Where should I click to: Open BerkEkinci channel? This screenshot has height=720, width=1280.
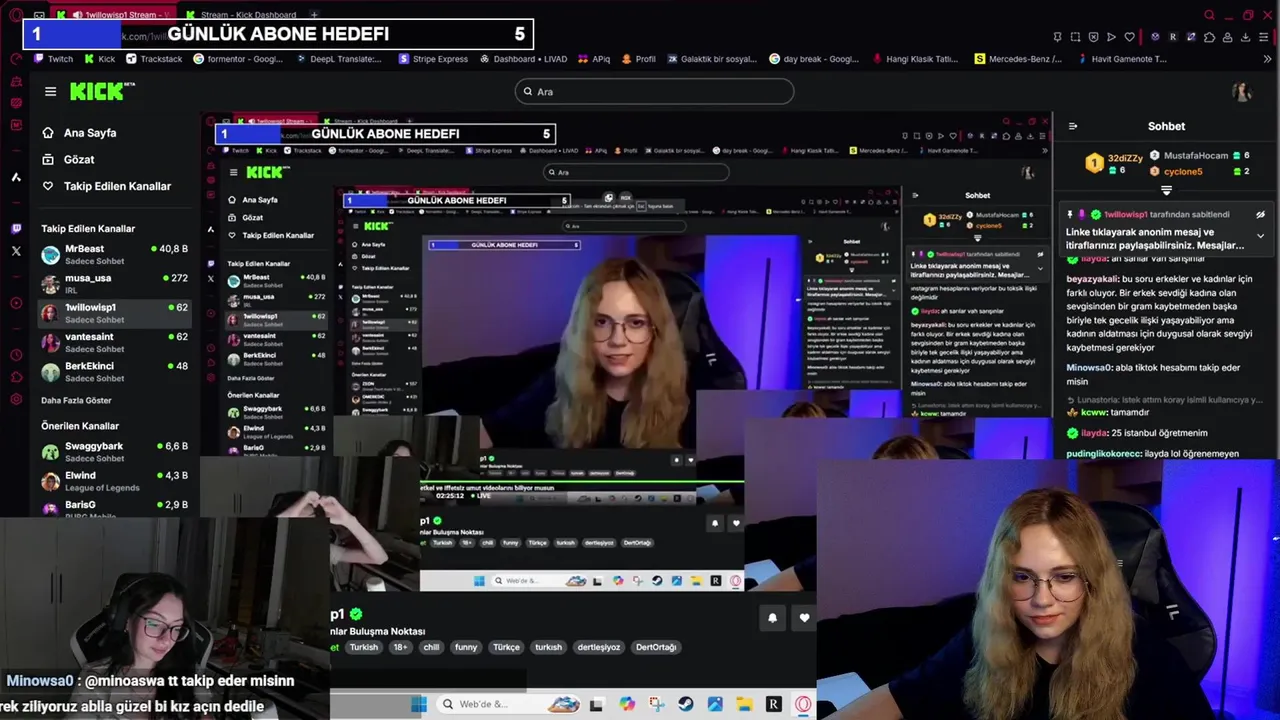[x=115, y=372]
